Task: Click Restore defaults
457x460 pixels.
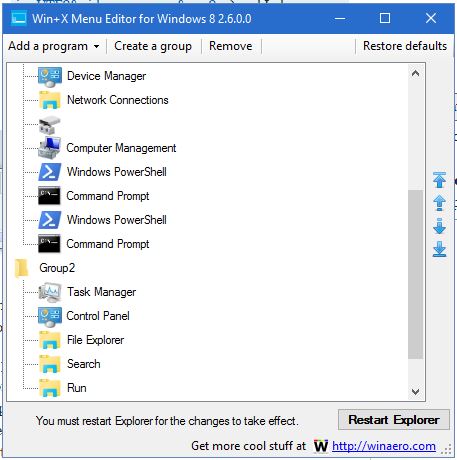Action: tap(405, 46)
